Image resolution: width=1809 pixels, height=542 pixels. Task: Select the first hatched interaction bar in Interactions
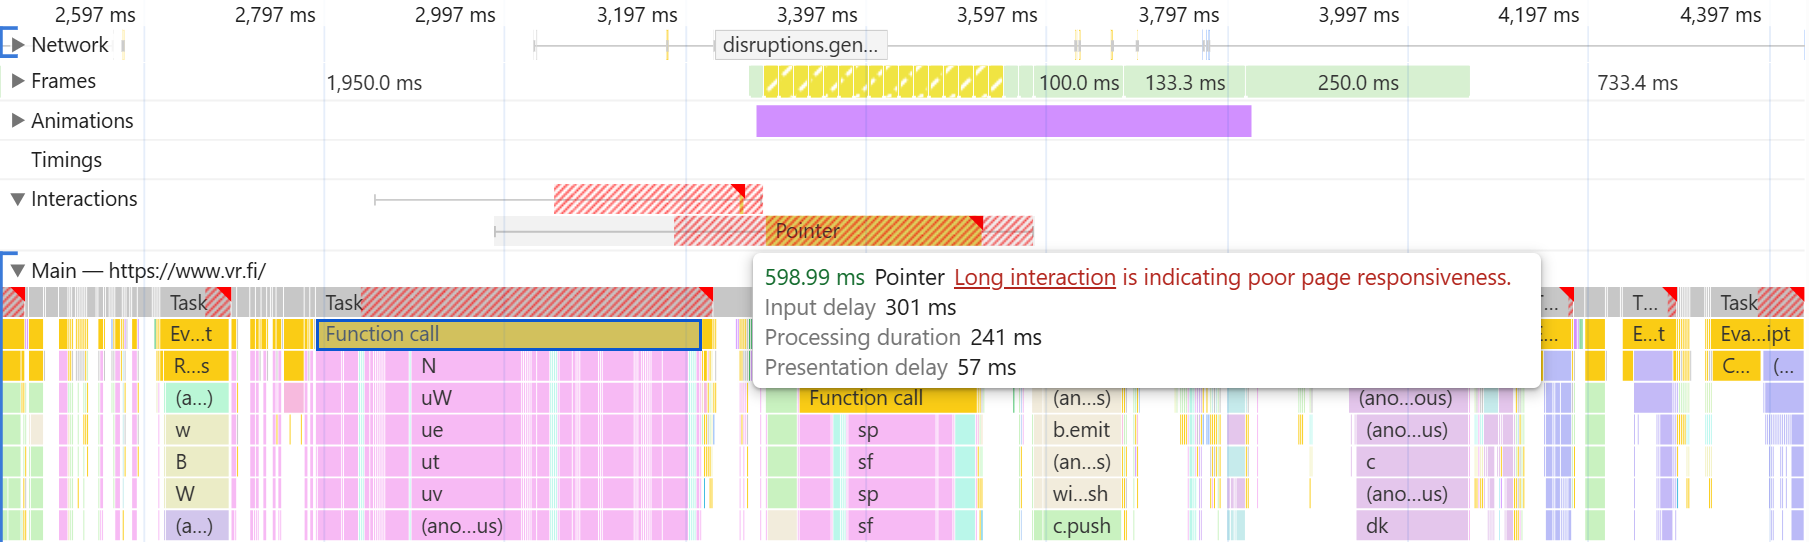click(658, 199)
